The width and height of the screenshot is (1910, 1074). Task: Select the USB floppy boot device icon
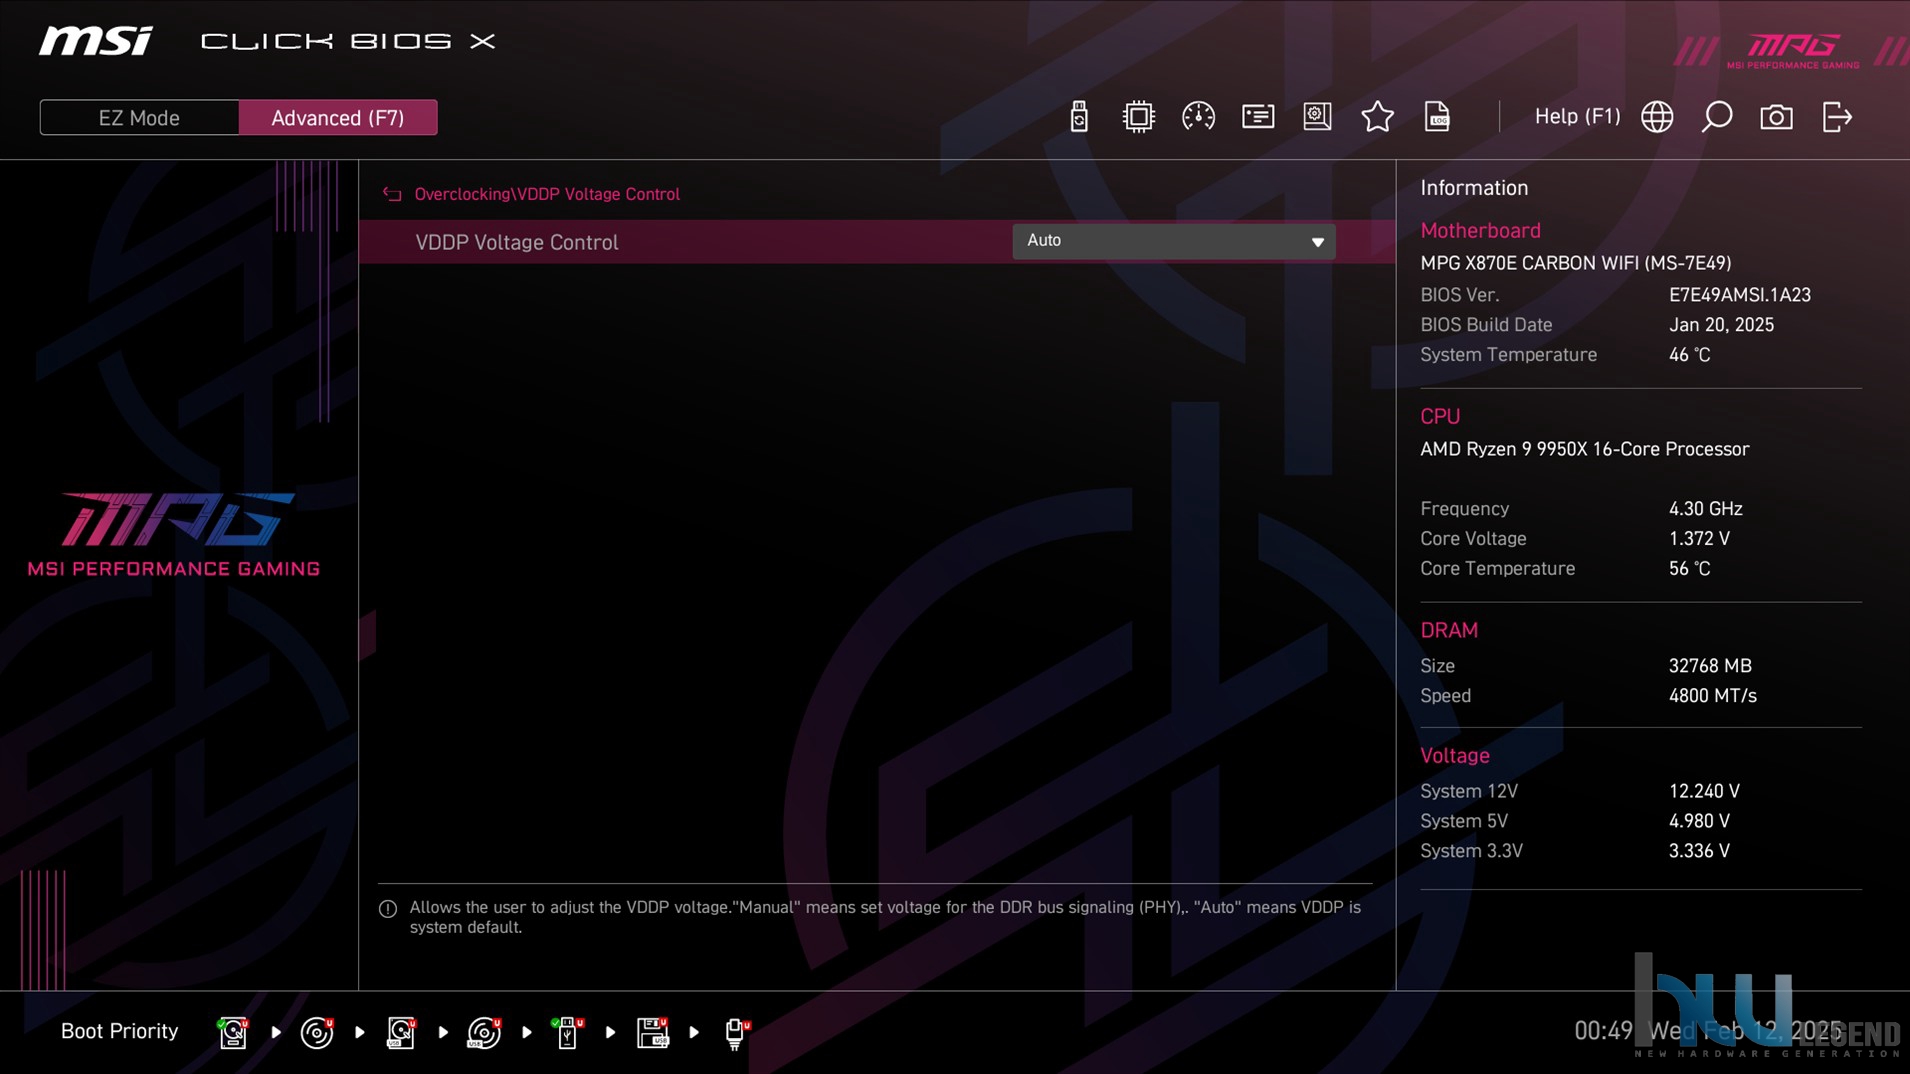click(652, 1032)
